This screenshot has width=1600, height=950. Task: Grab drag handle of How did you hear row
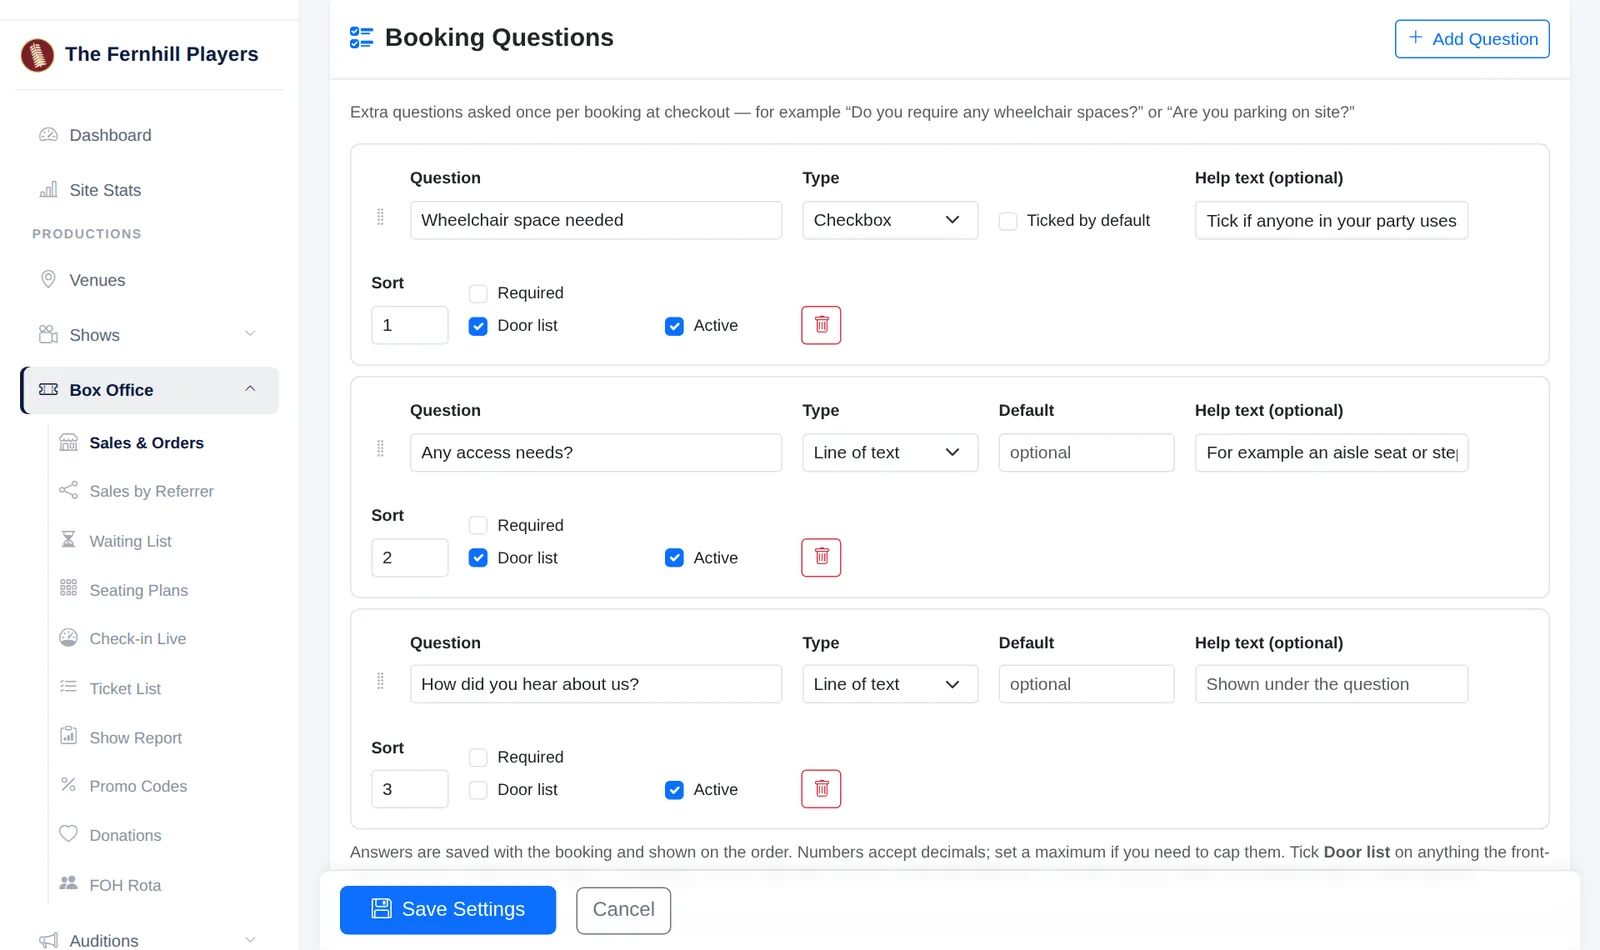click(x=380, y=681)
